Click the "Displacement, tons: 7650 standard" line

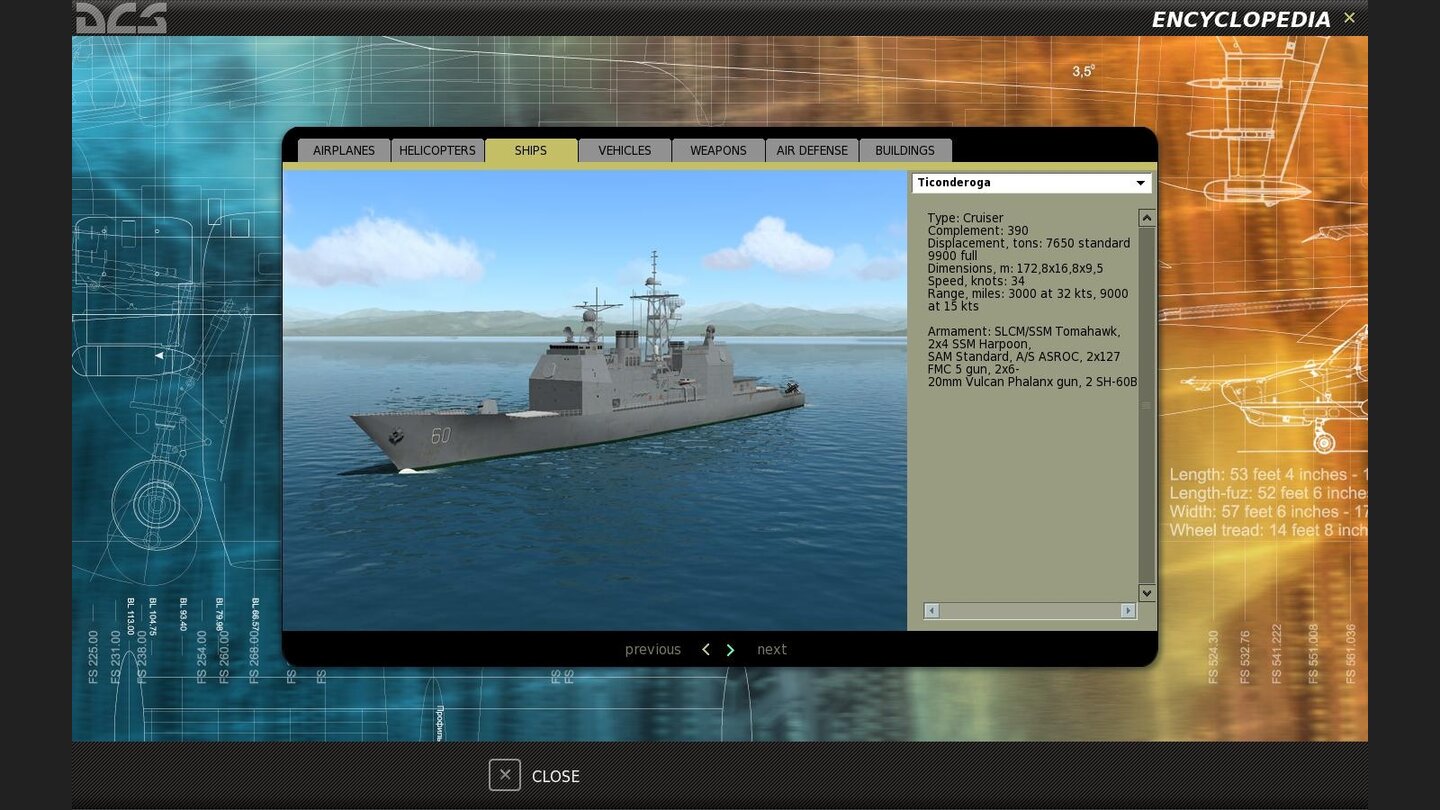1029,243
